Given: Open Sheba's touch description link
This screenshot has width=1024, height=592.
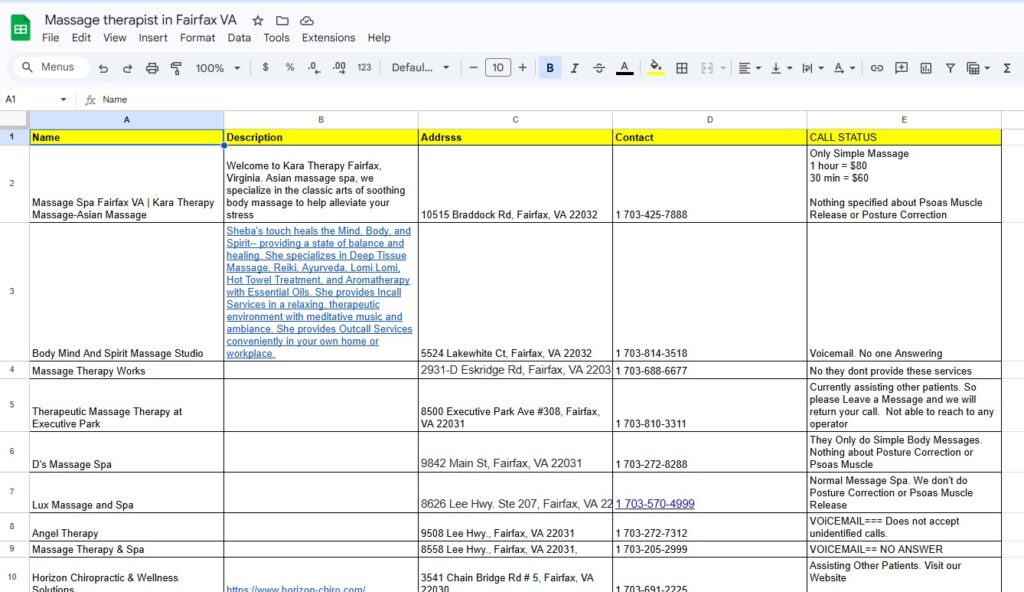Looking at the screenshot, I should (319, 292).
